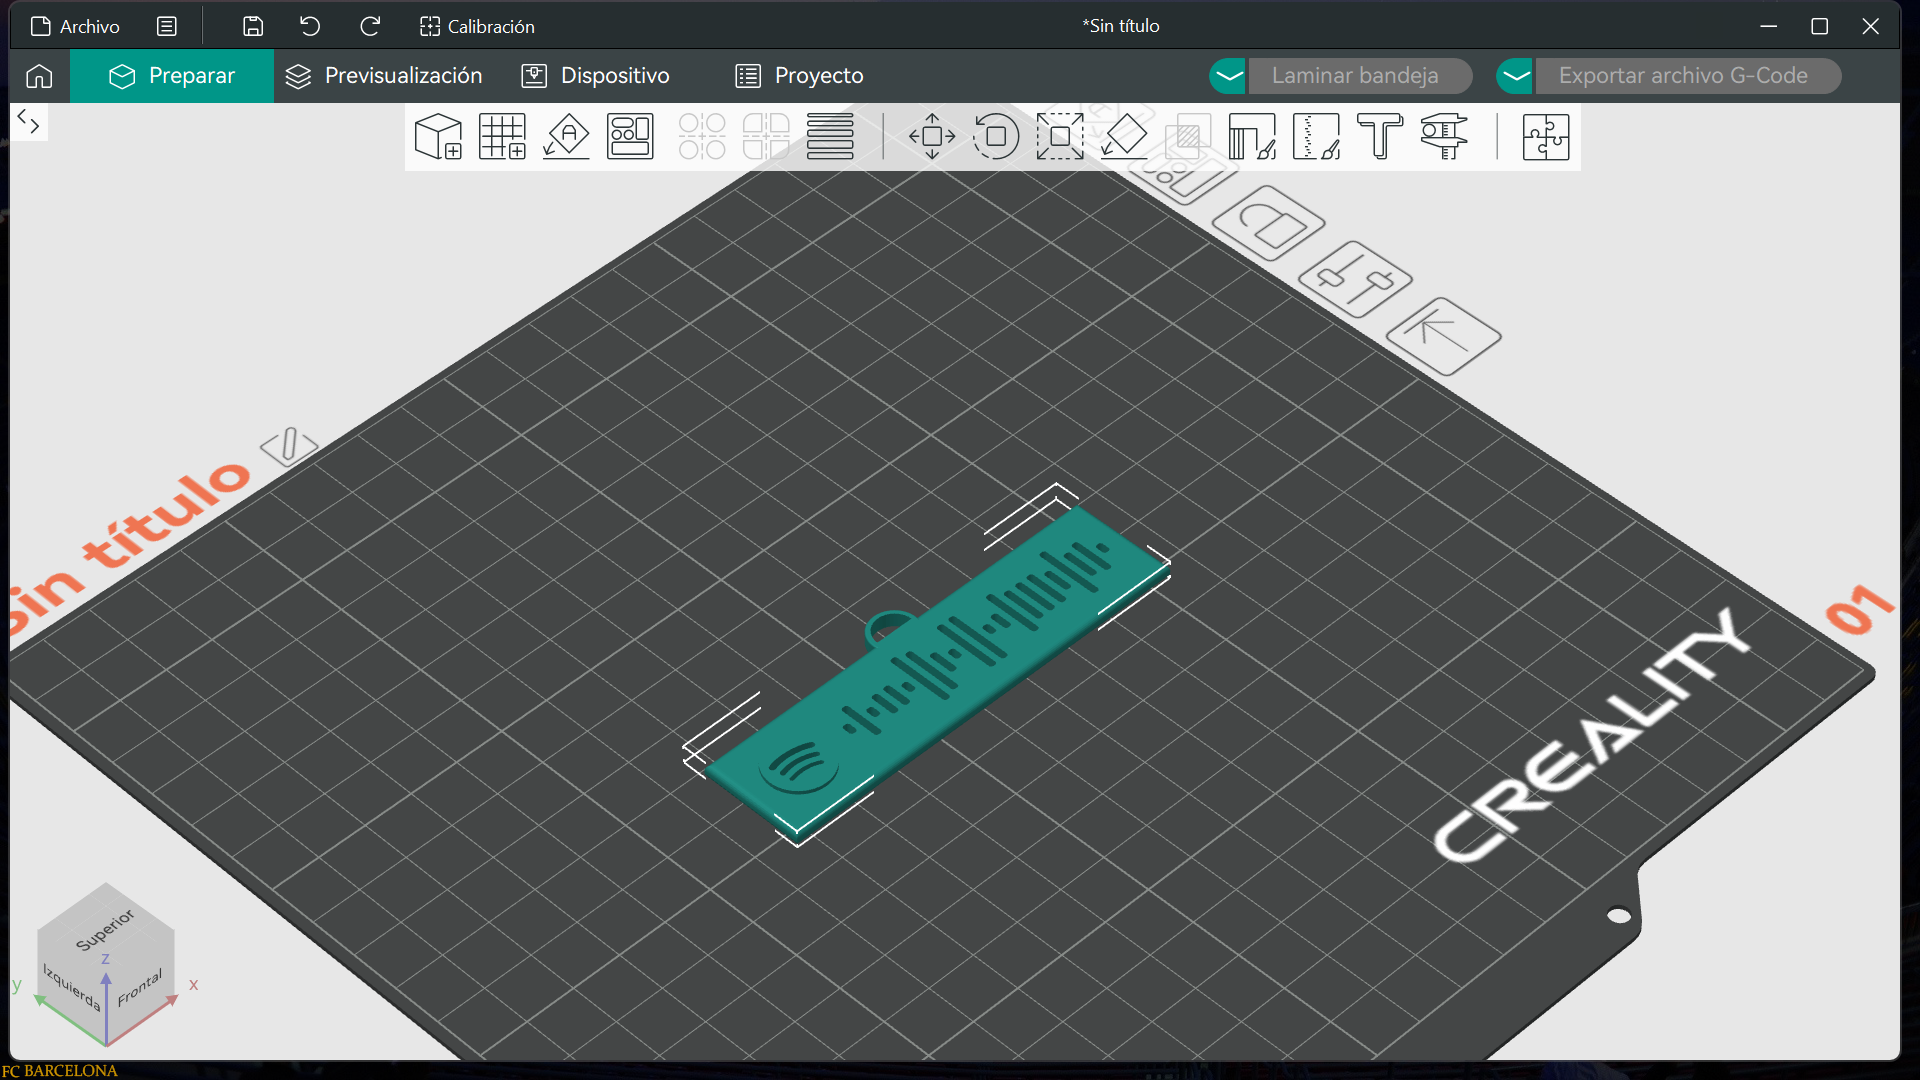Select the Move tool
1920x1080 pixels.
(932, 137)
